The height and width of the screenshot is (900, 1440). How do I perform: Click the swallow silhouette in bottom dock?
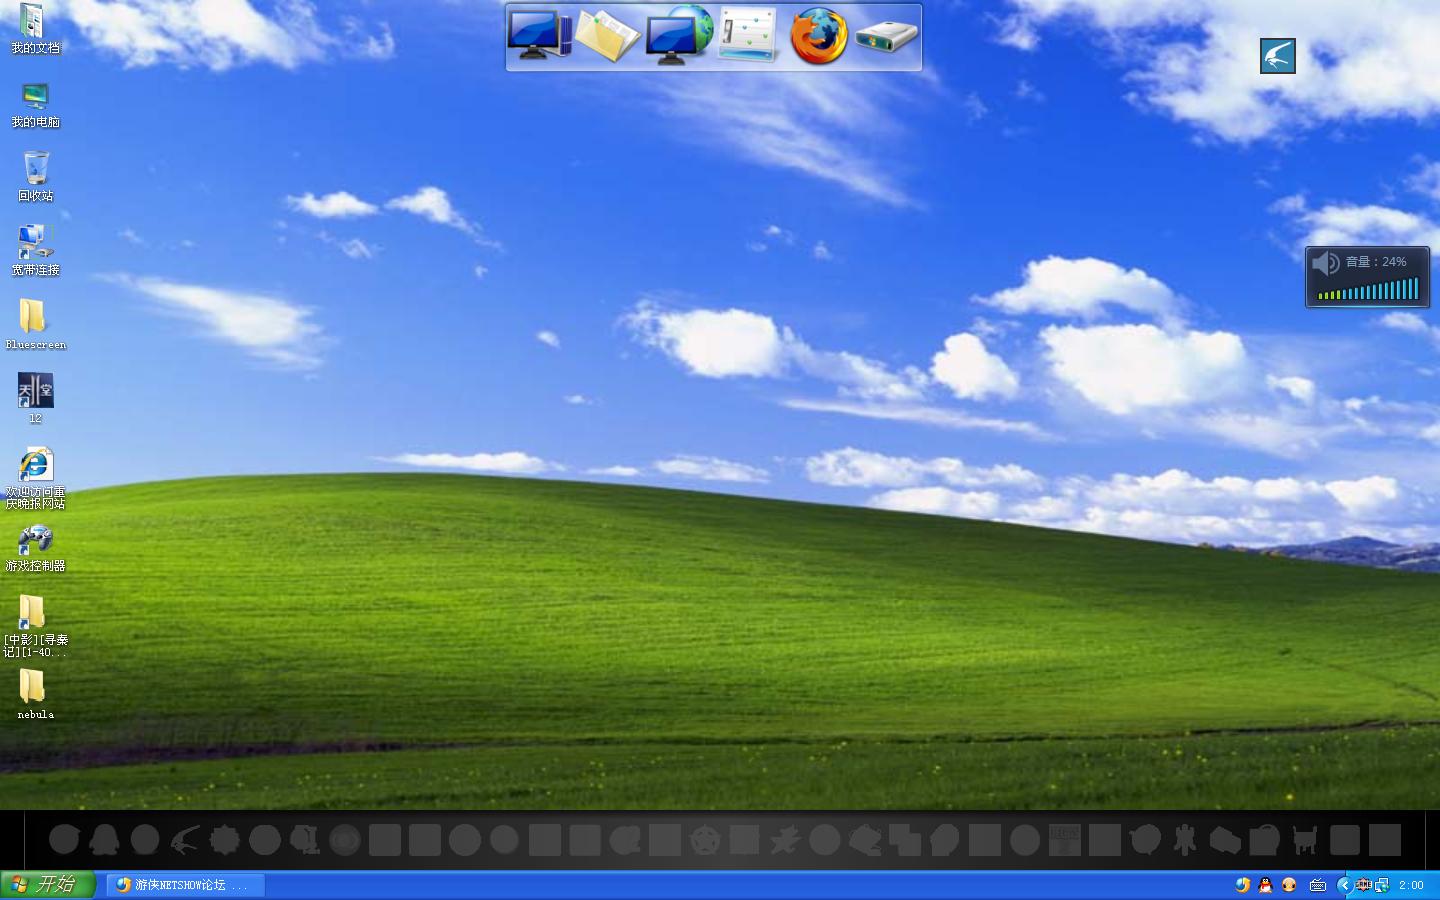[x=185, y=840]
